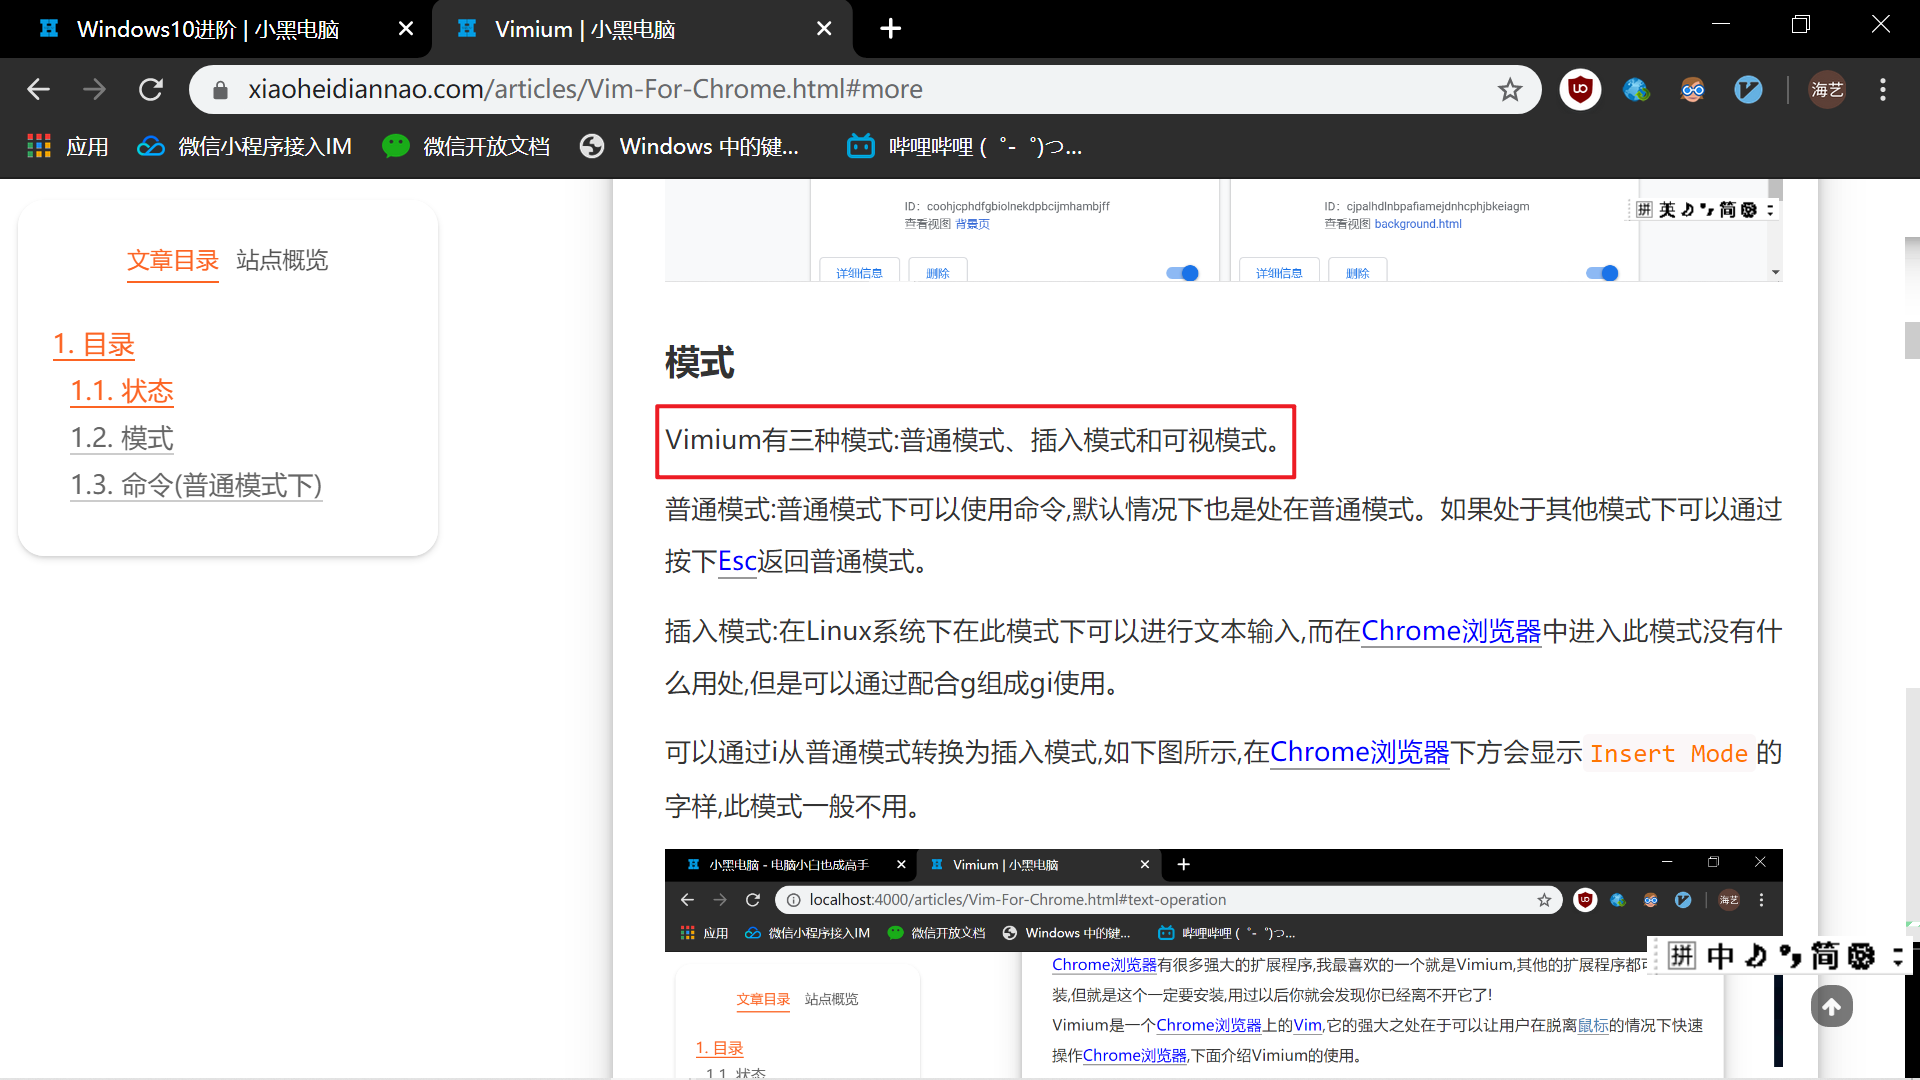The image size is (1920, 1080).
Task: Click the sentence starting Vimium有三种模式
Action: click(975, 441)
